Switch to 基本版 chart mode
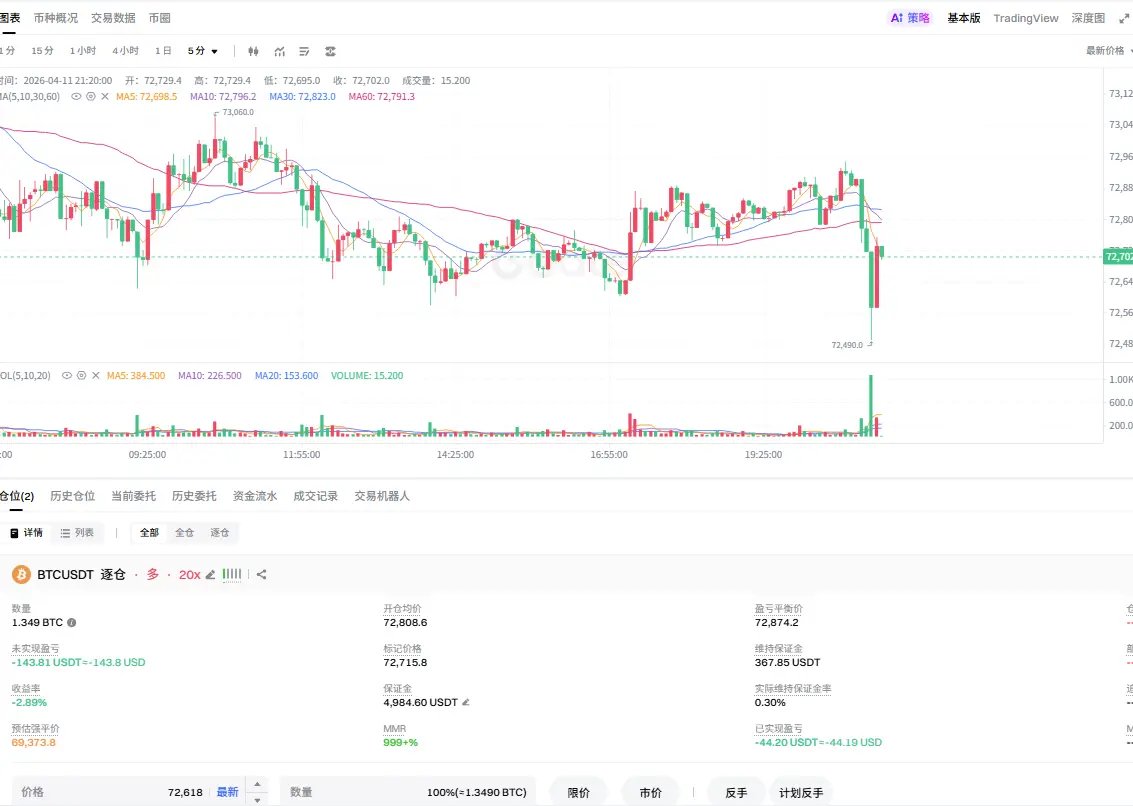 click(x=964, y=18)
